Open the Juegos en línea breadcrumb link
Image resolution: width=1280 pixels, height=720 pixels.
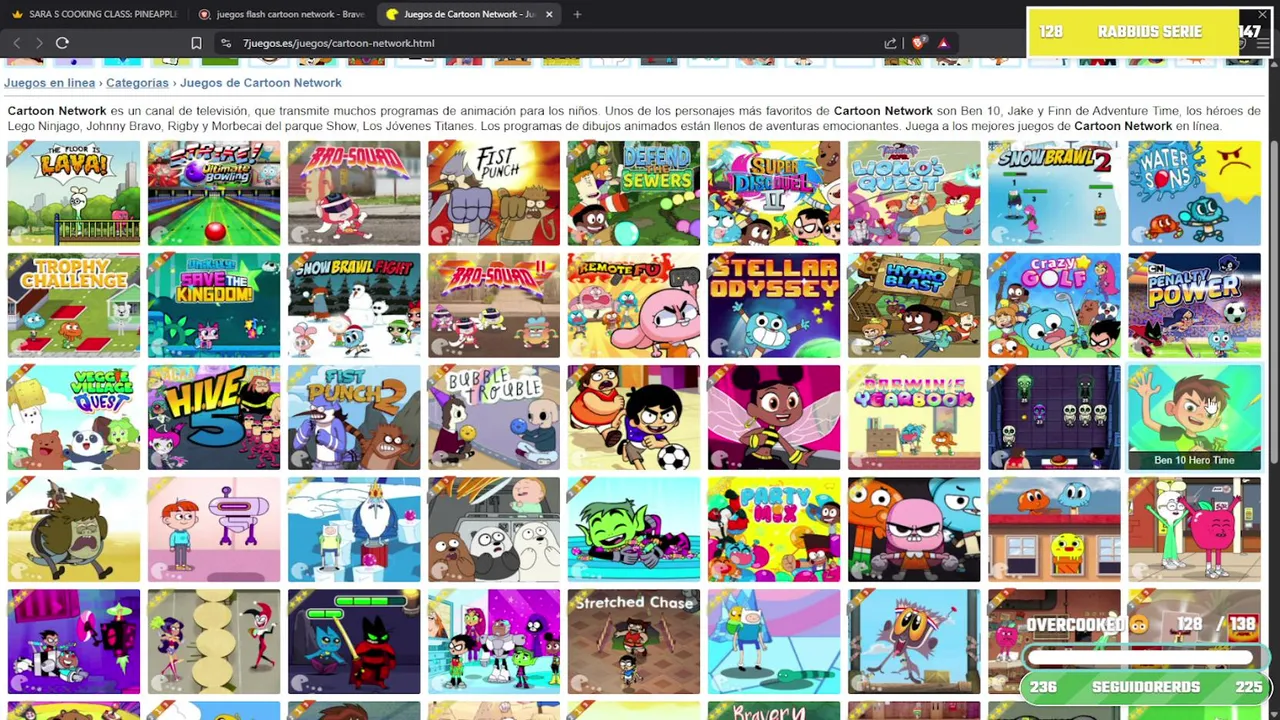pyautogui.click(x=49, y=83)
